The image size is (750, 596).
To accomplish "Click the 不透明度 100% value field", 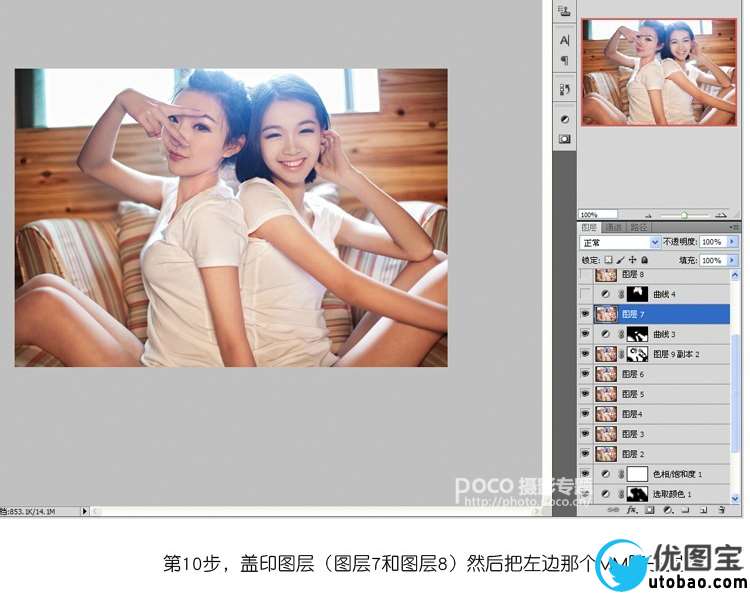I will pyautogui.click(x=712, y=242).
